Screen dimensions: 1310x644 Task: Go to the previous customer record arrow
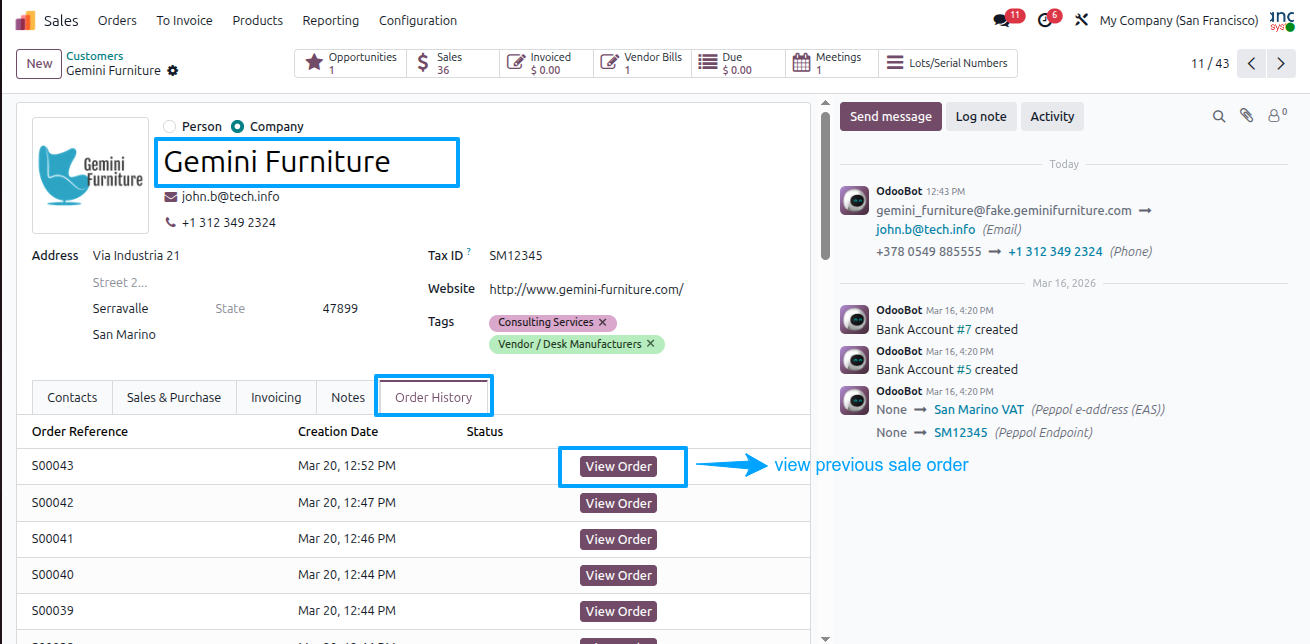coord(1252,64)
